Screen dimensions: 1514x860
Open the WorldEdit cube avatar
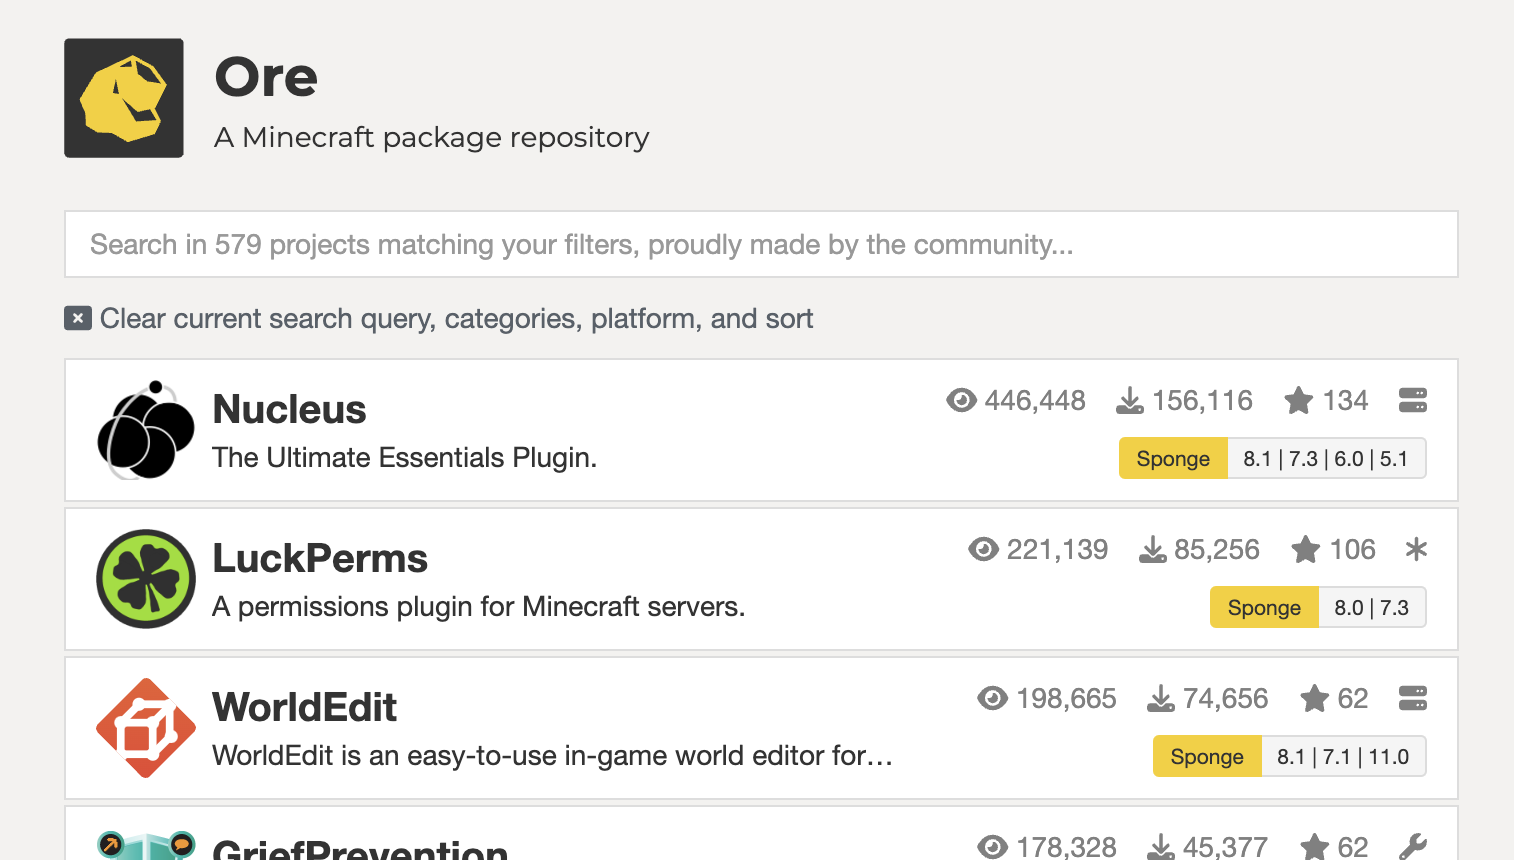pos(146,728)
